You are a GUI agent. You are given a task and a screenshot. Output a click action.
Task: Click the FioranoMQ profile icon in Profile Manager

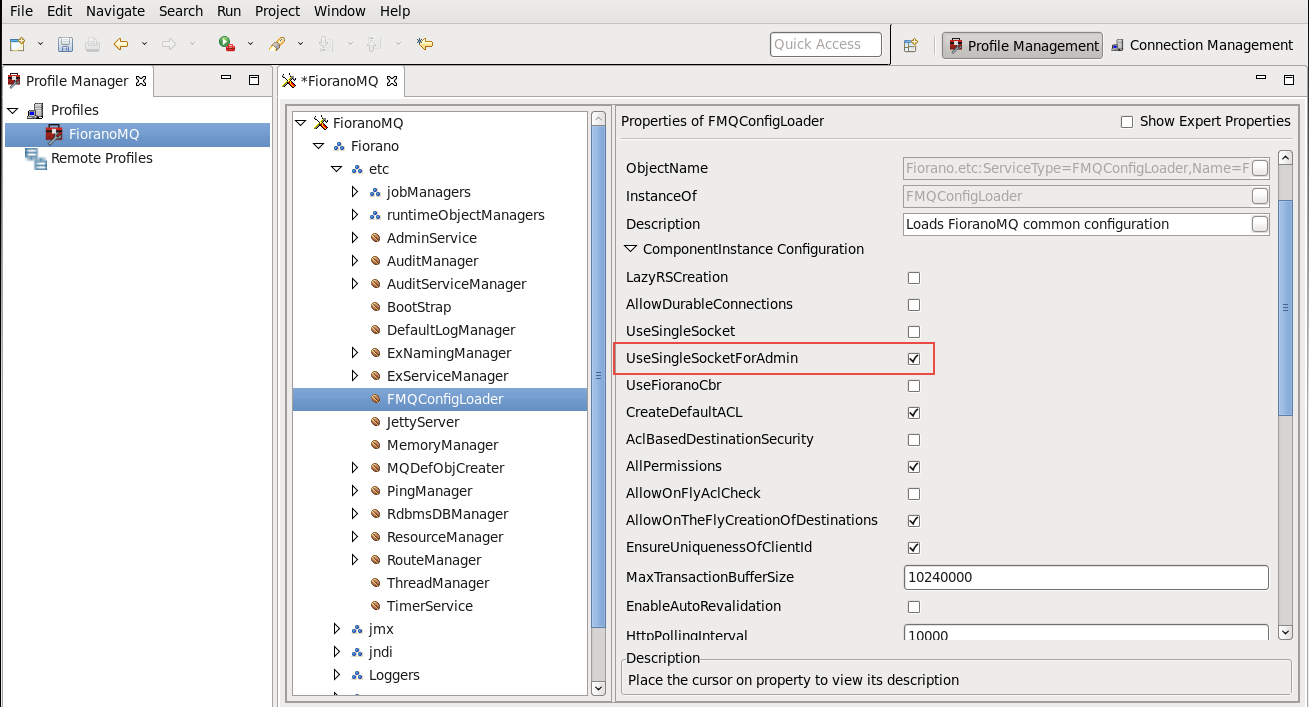pos(54,134)
